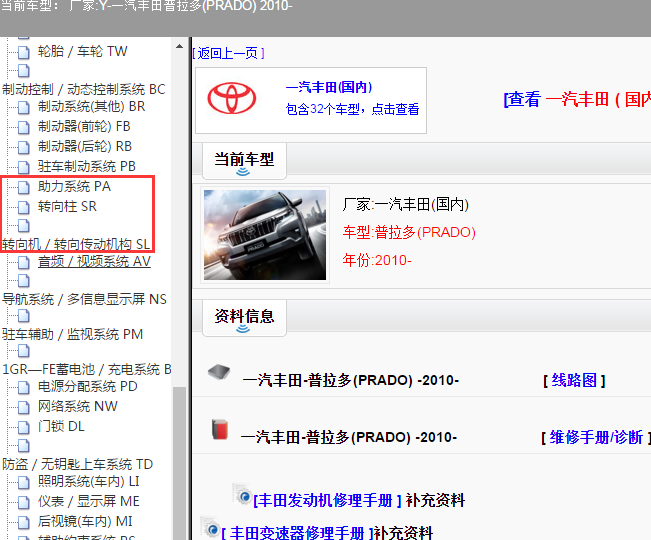Click page icon beside 轮胎 / 车轮 TW

(24, 52)
